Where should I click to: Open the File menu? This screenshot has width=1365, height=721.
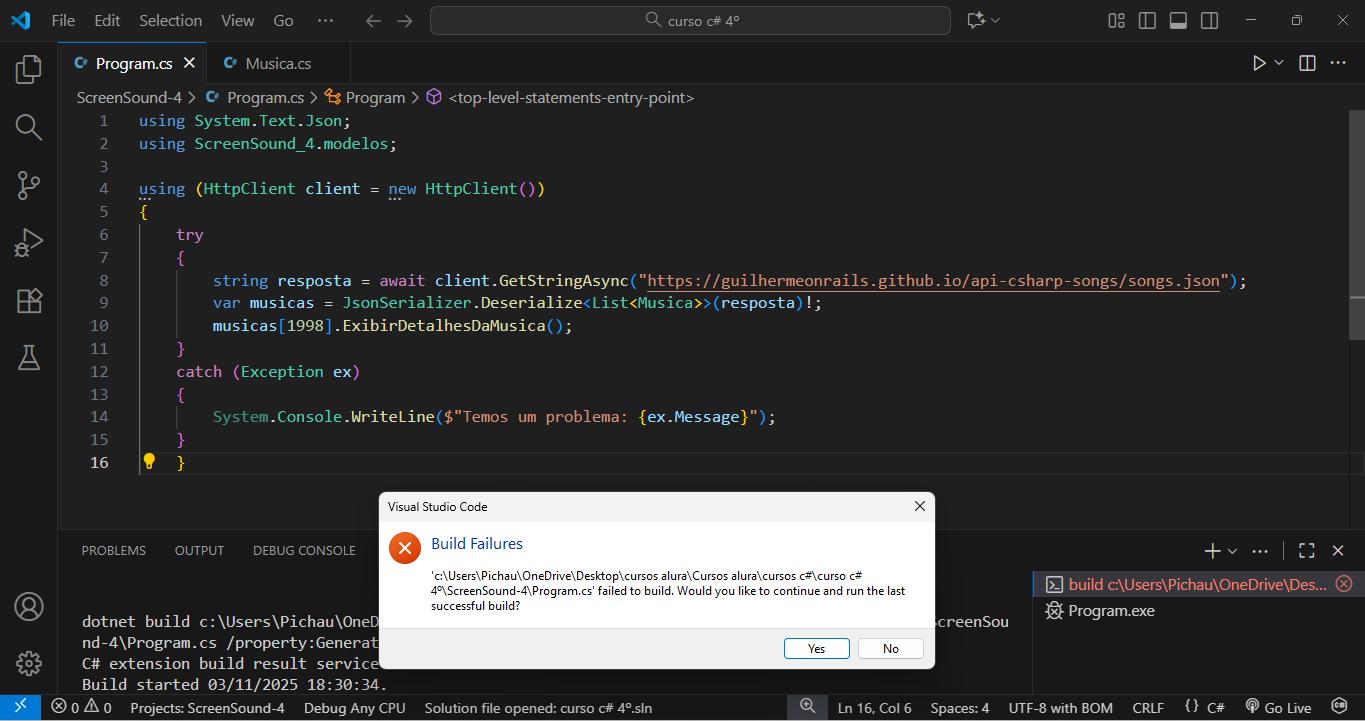[x=63, y=20]
